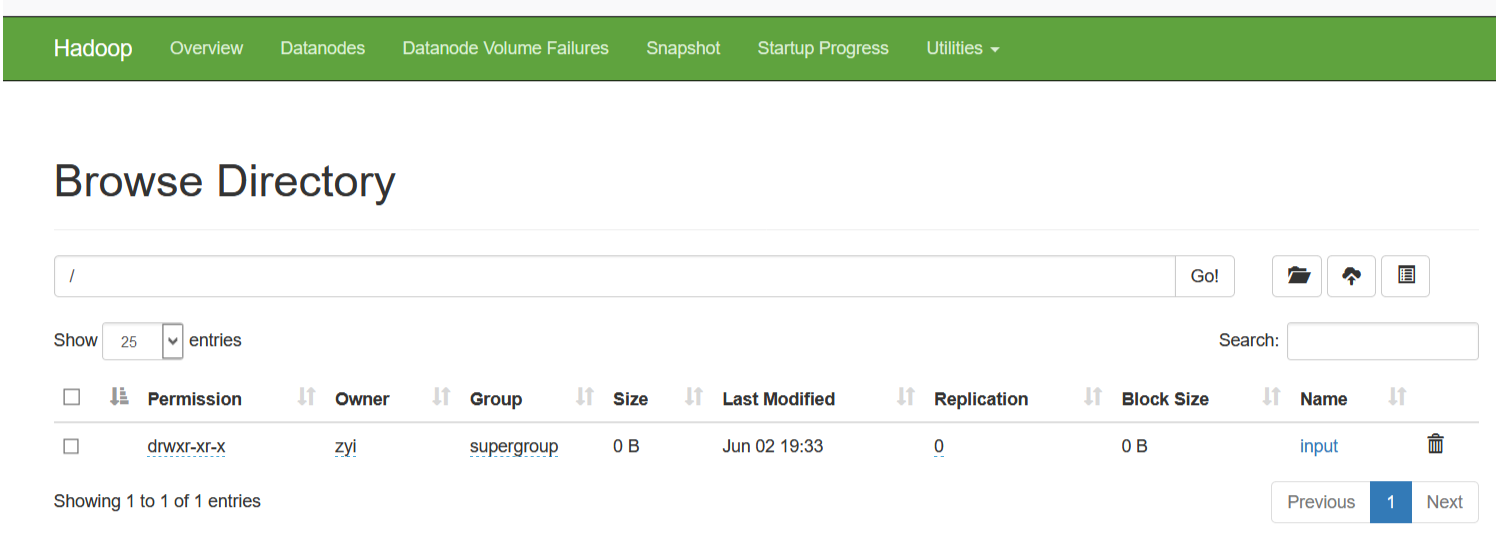Delete the input directory with trash icon
The height and width of the screenshot is (556, 1508).
coord(1435,445)
